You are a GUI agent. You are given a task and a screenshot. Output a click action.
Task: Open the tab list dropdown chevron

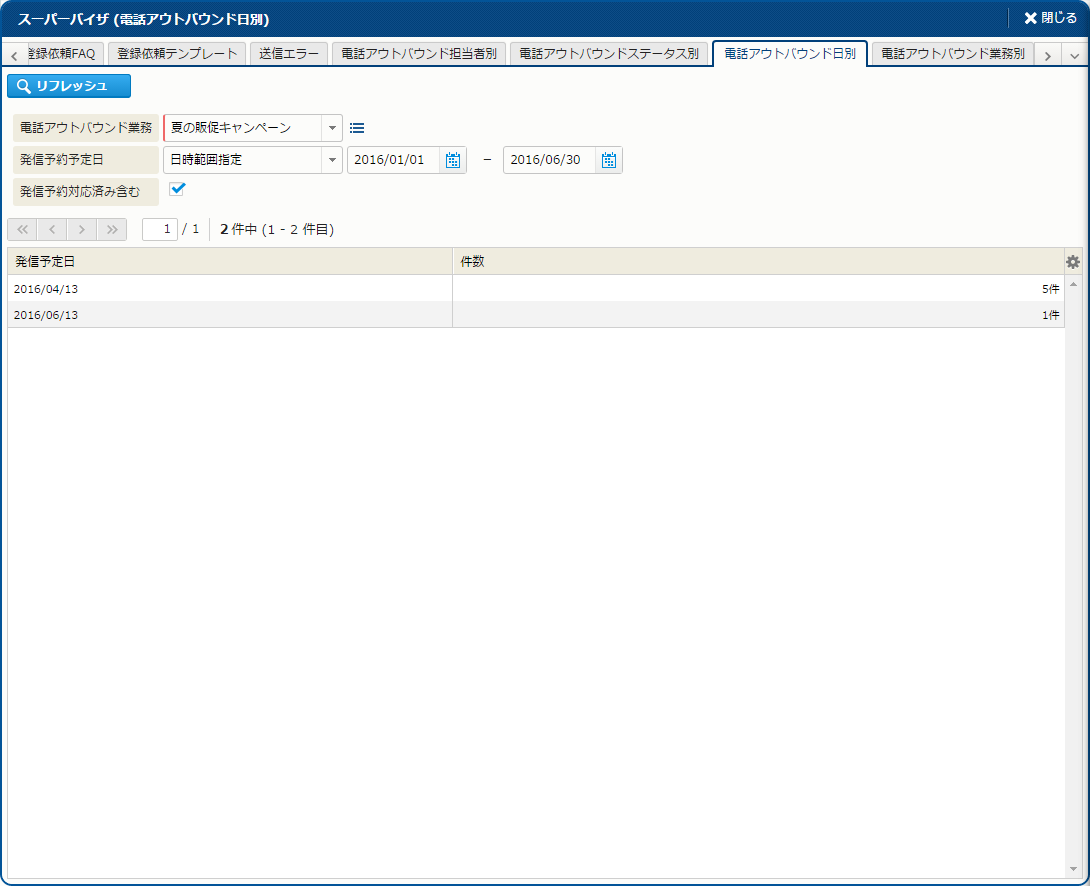coord(1075,56)
